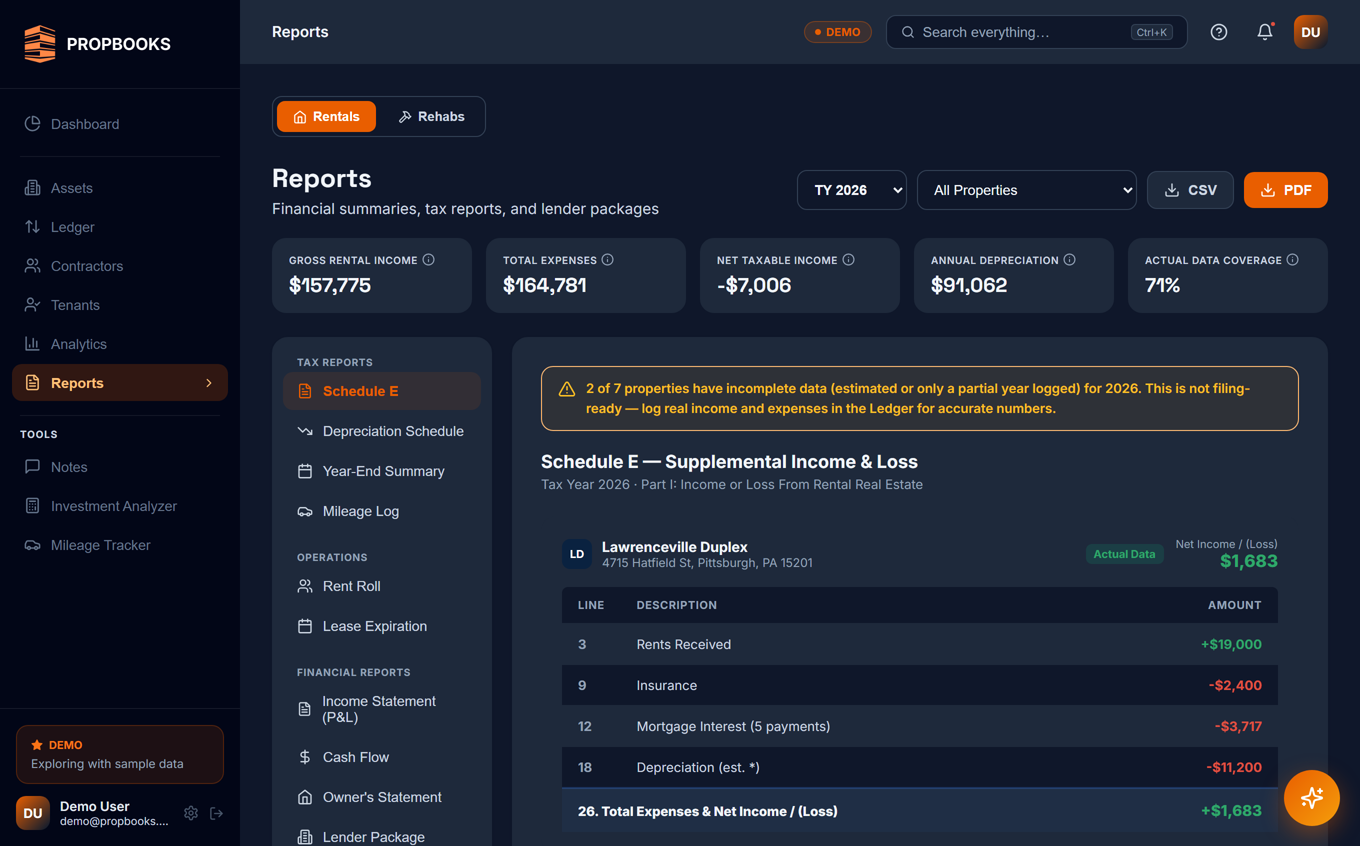Click the Mileage Log car icon
This screenshot has height=846, width=1360.
pyautogui.click(x=305, y=511)
